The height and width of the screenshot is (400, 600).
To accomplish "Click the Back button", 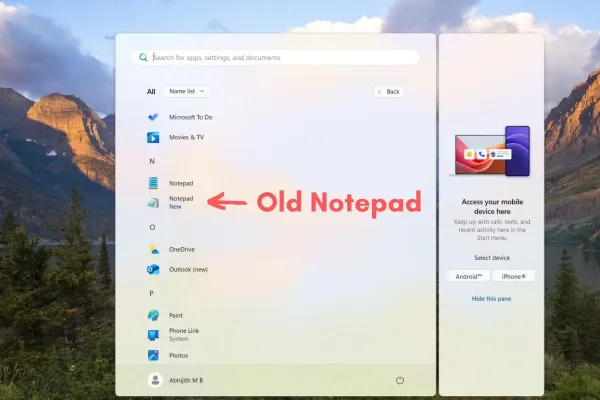I will 388,91.
